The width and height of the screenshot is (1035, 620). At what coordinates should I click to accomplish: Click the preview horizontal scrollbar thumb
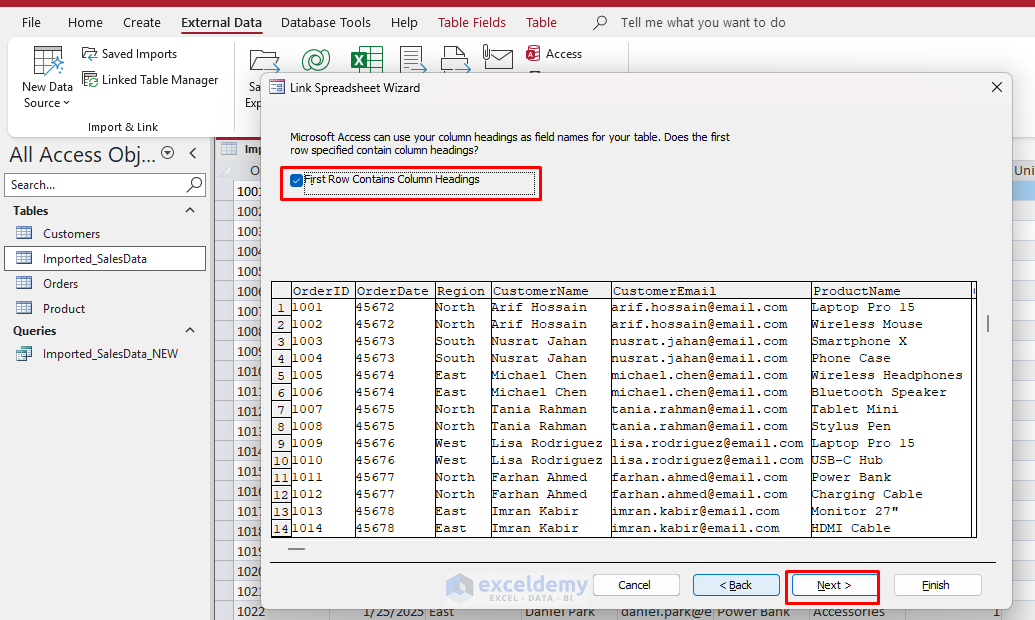click(x=296, y=549)
